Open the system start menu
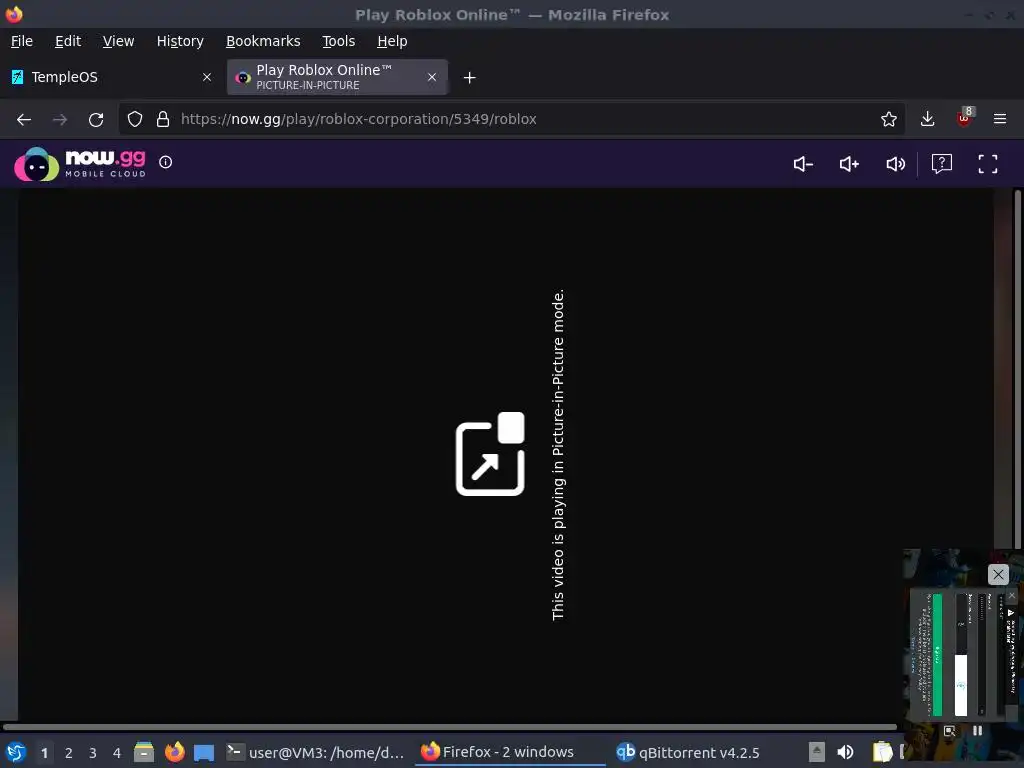The height and width of the screenshot is (768, 1024). (16, 752)
